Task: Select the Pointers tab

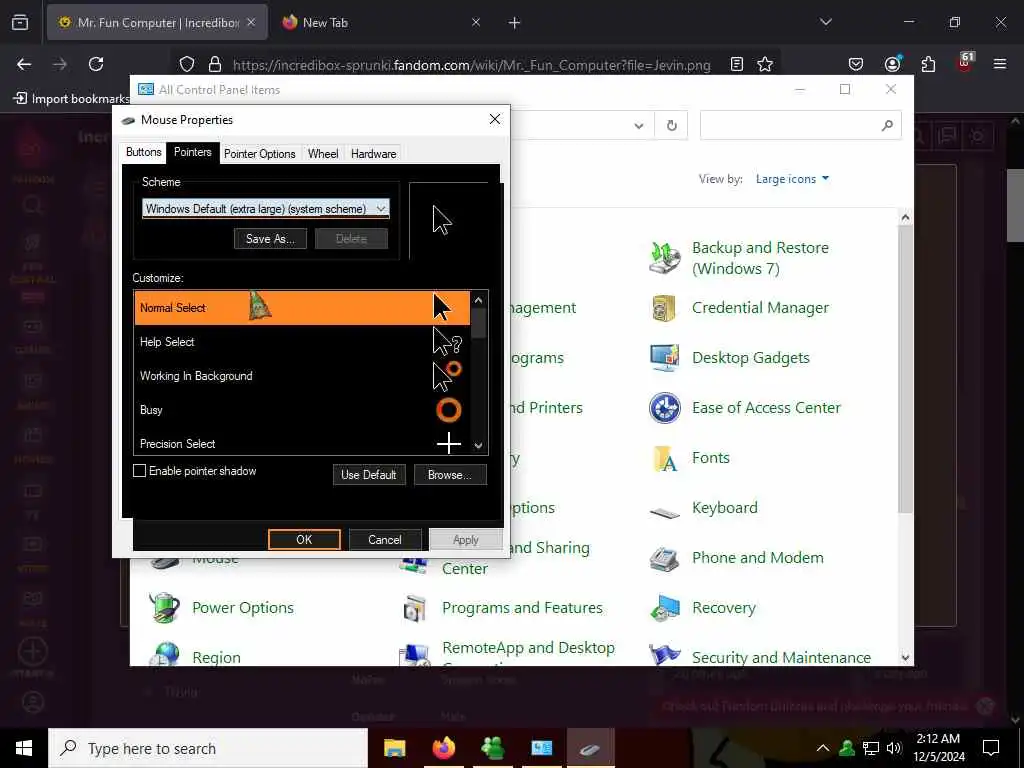Action: tap(193, 152)
